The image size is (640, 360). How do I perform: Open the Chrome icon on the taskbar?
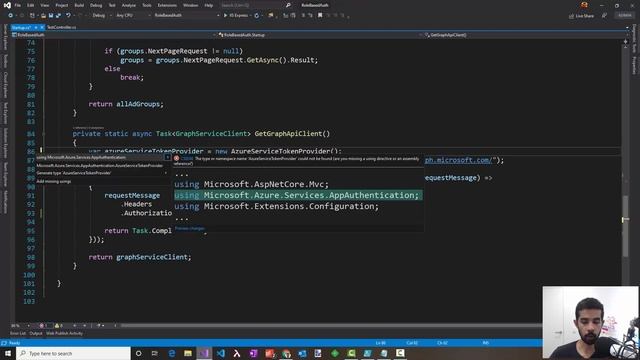286,353
